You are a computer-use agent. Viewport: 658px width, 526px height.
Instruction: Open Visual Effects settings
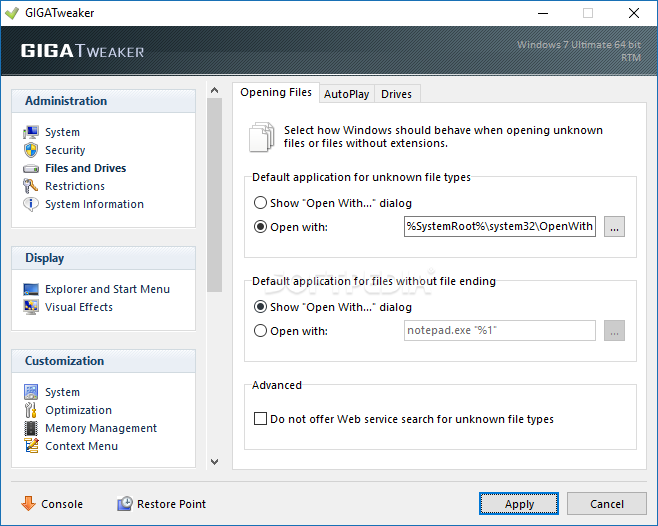coord(79,307)
